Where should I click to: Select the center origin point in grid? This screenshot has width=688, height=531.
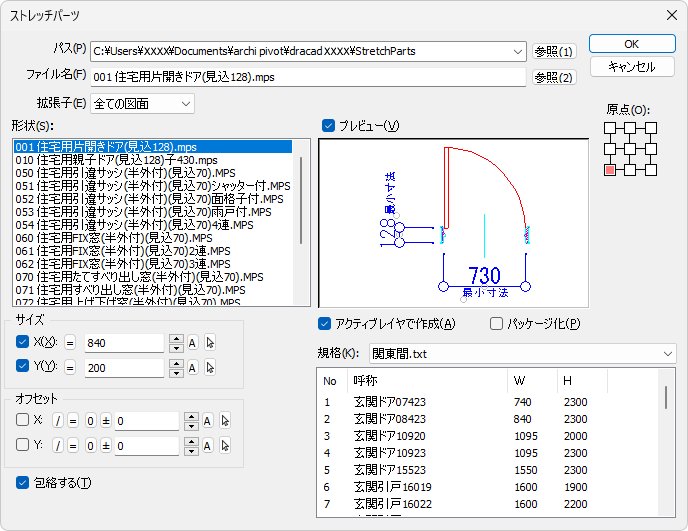coord(628,150)
